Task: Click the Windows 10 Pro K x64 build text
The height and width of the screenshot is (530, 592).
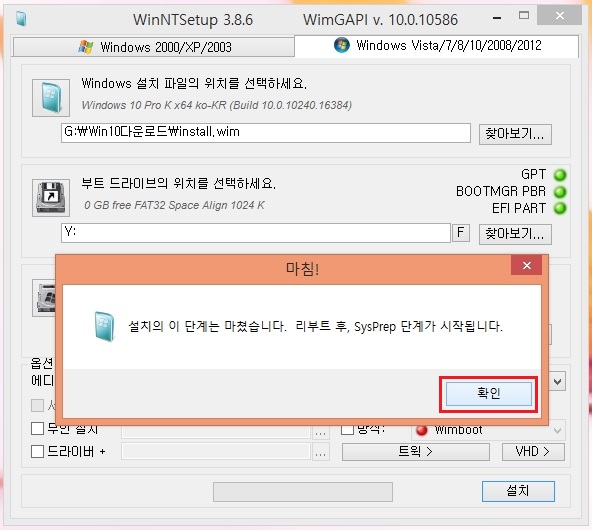Action: click(x=217, y=105)
